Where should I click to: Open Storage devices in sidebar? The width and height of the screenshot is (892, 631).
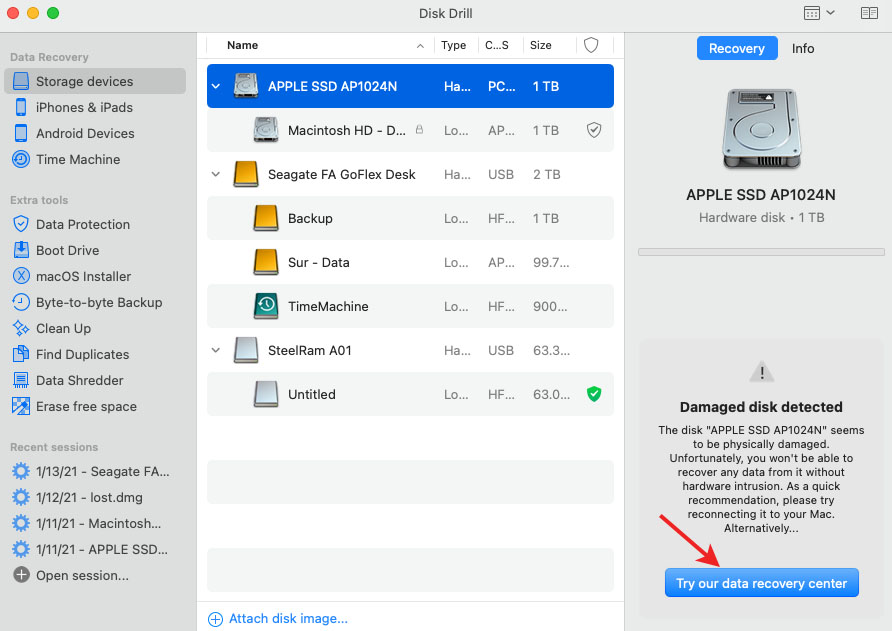94,81
